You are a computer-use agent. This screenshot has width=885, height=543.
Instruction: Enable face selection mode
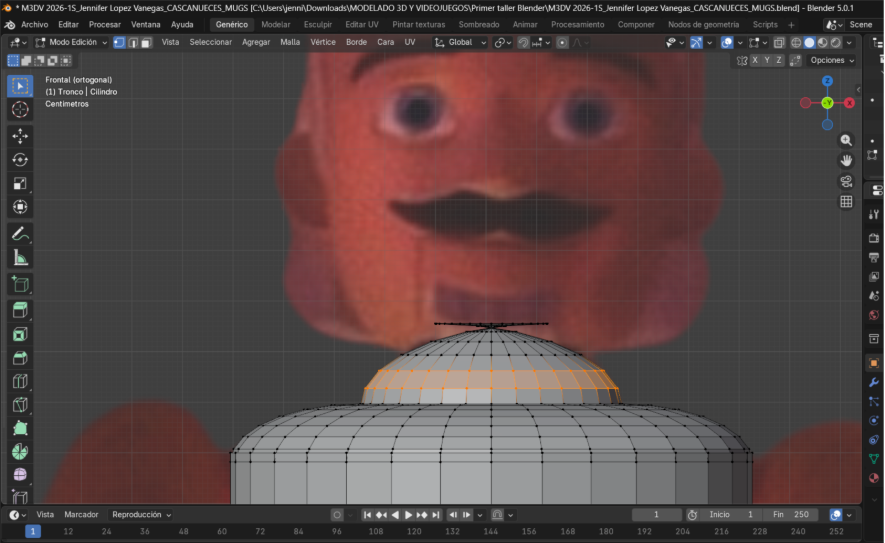point(146,43)
